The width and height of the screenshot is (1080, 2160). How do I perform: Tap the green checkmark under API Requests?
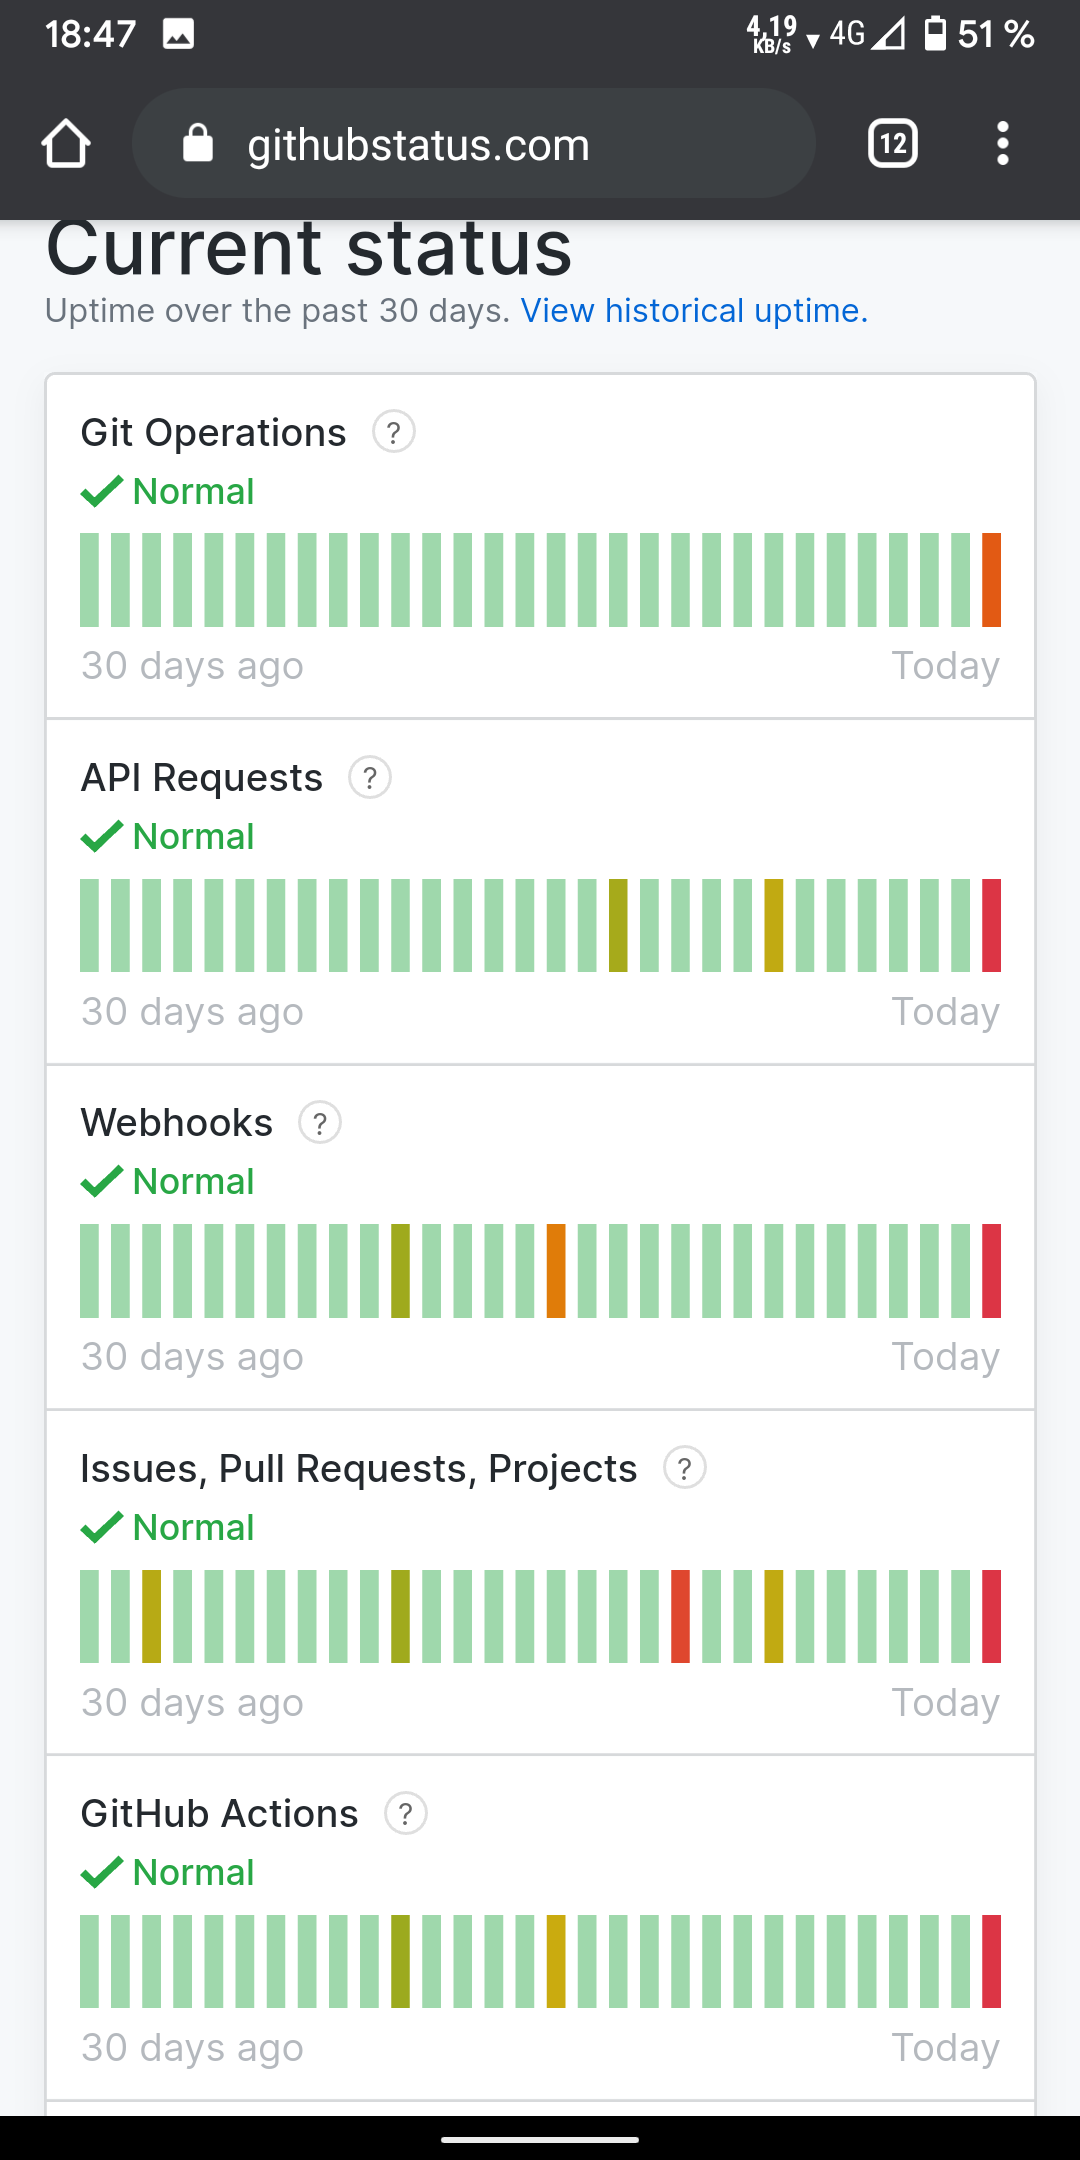[x=102, y=836]
